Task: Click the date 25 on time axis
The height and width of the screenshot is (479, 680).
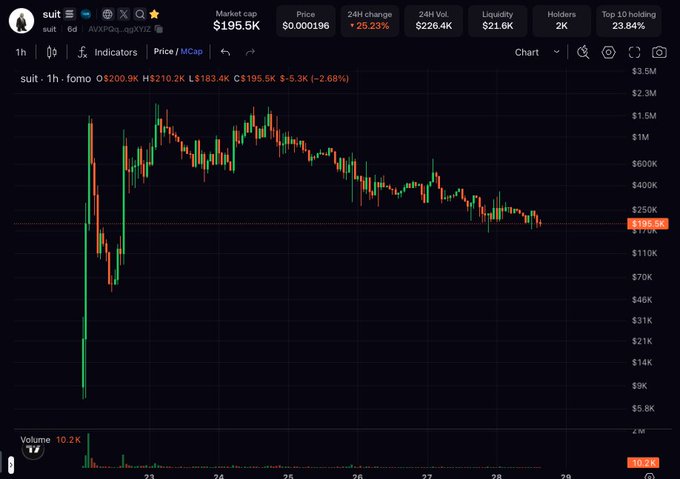Action: tap(288, 476)
